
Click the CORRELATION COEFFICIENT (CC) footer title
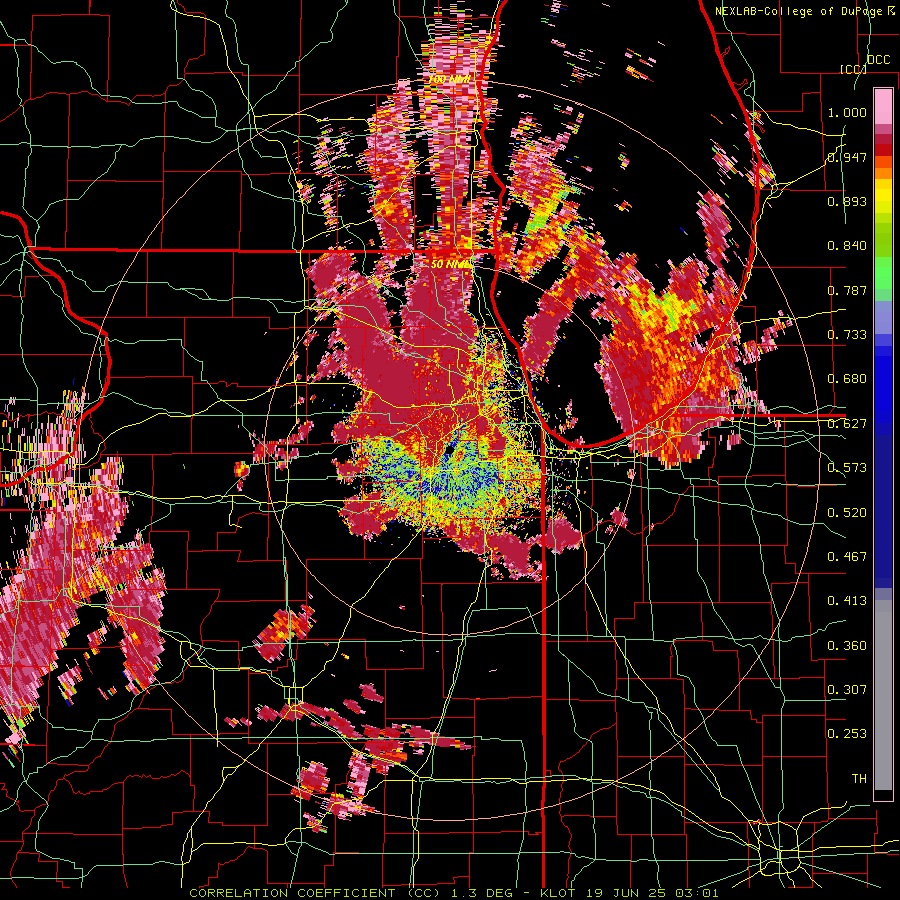[315, 893]
